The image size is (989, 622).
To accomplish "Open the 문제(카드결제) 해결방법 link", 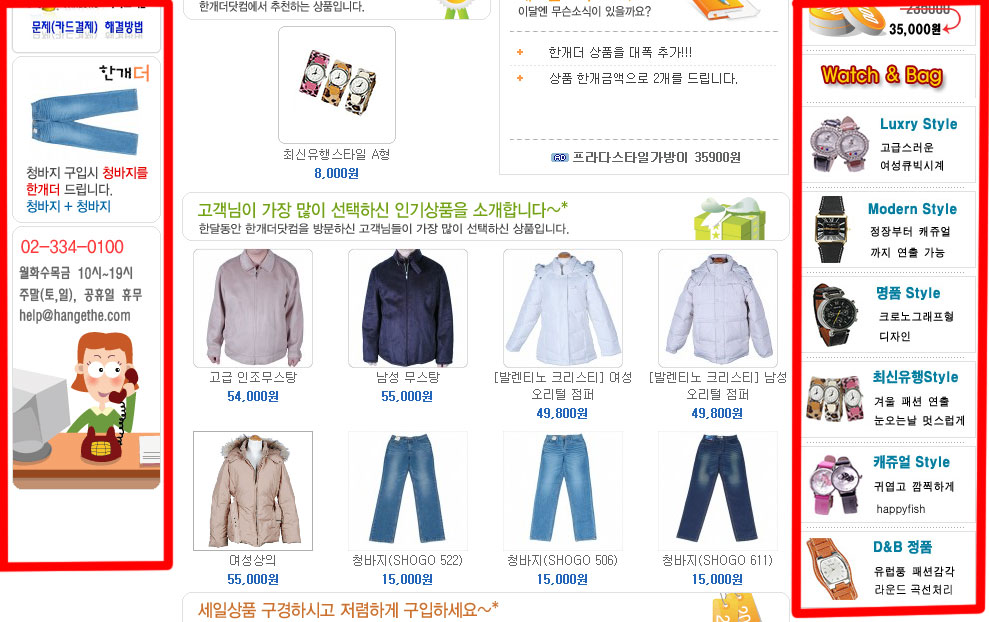I will pyautogui.click(x=87, y=27).
